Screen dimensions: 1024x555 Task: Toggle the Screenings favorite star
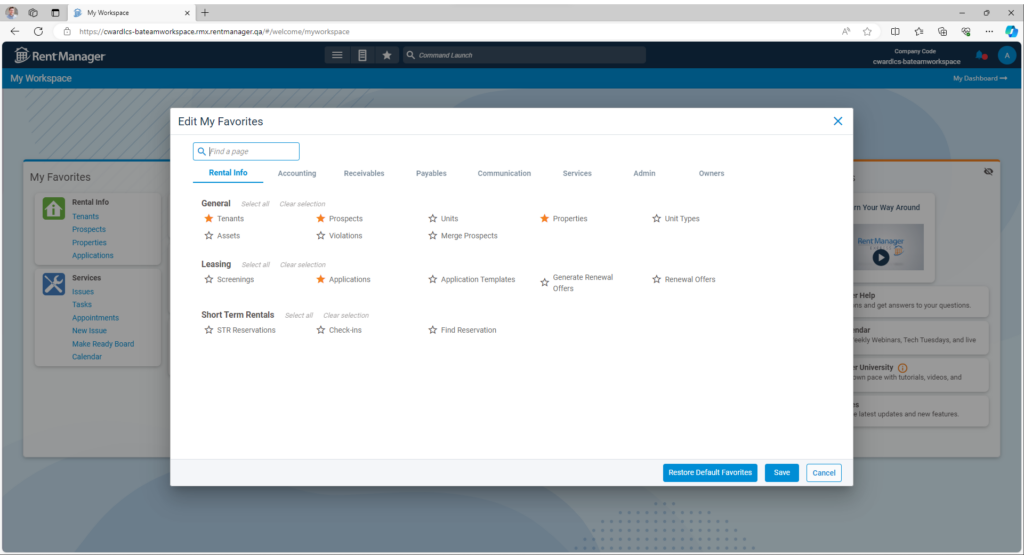pos(209,280)
